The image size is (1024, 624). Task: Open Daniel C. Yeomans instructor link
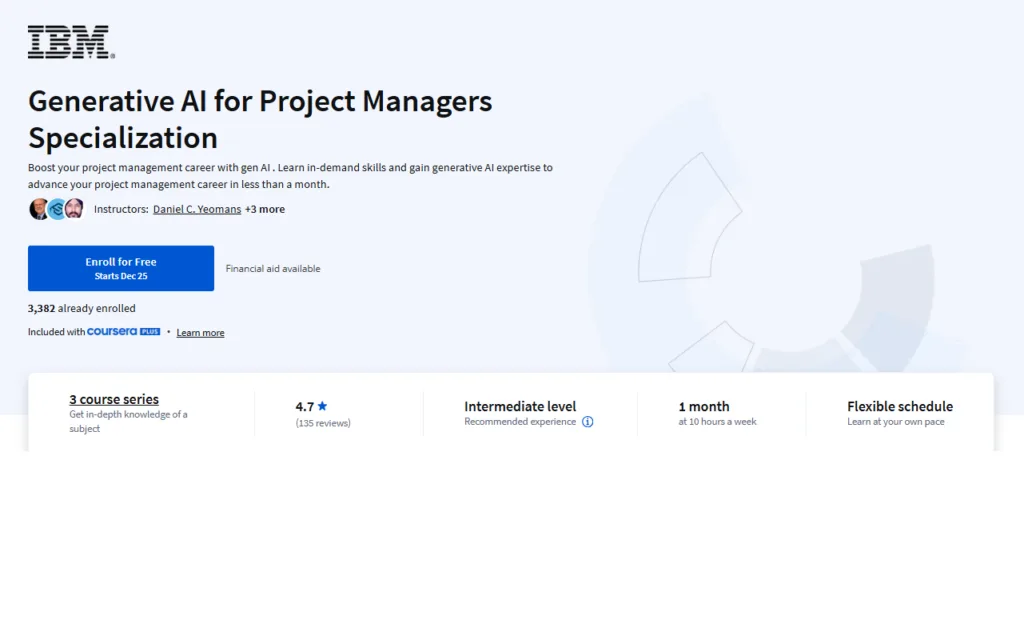(x=197, y=210)
